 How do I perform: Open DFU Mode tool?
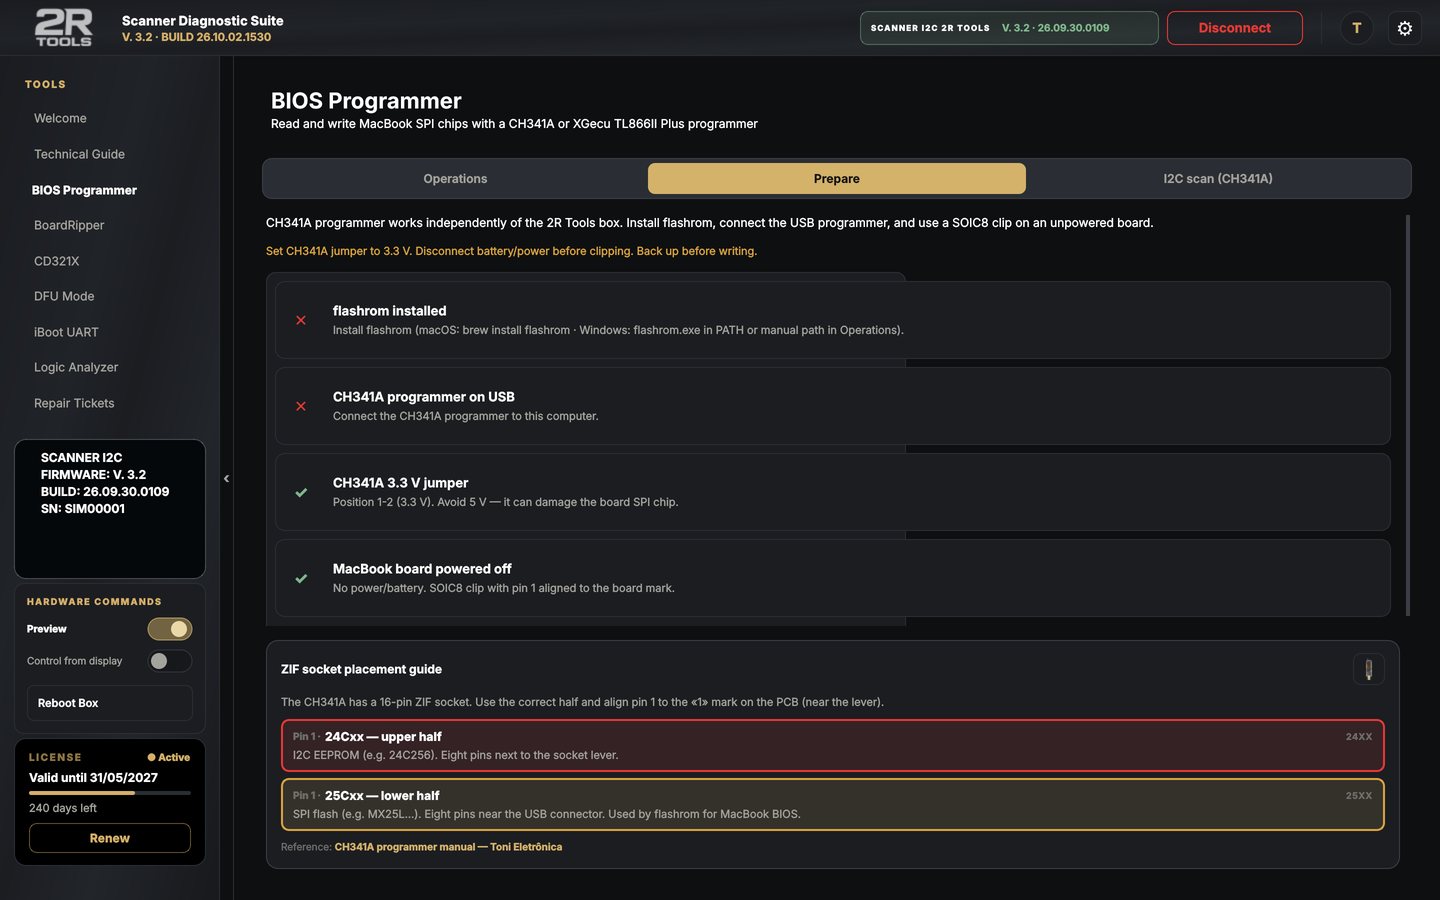click(64, 296)
